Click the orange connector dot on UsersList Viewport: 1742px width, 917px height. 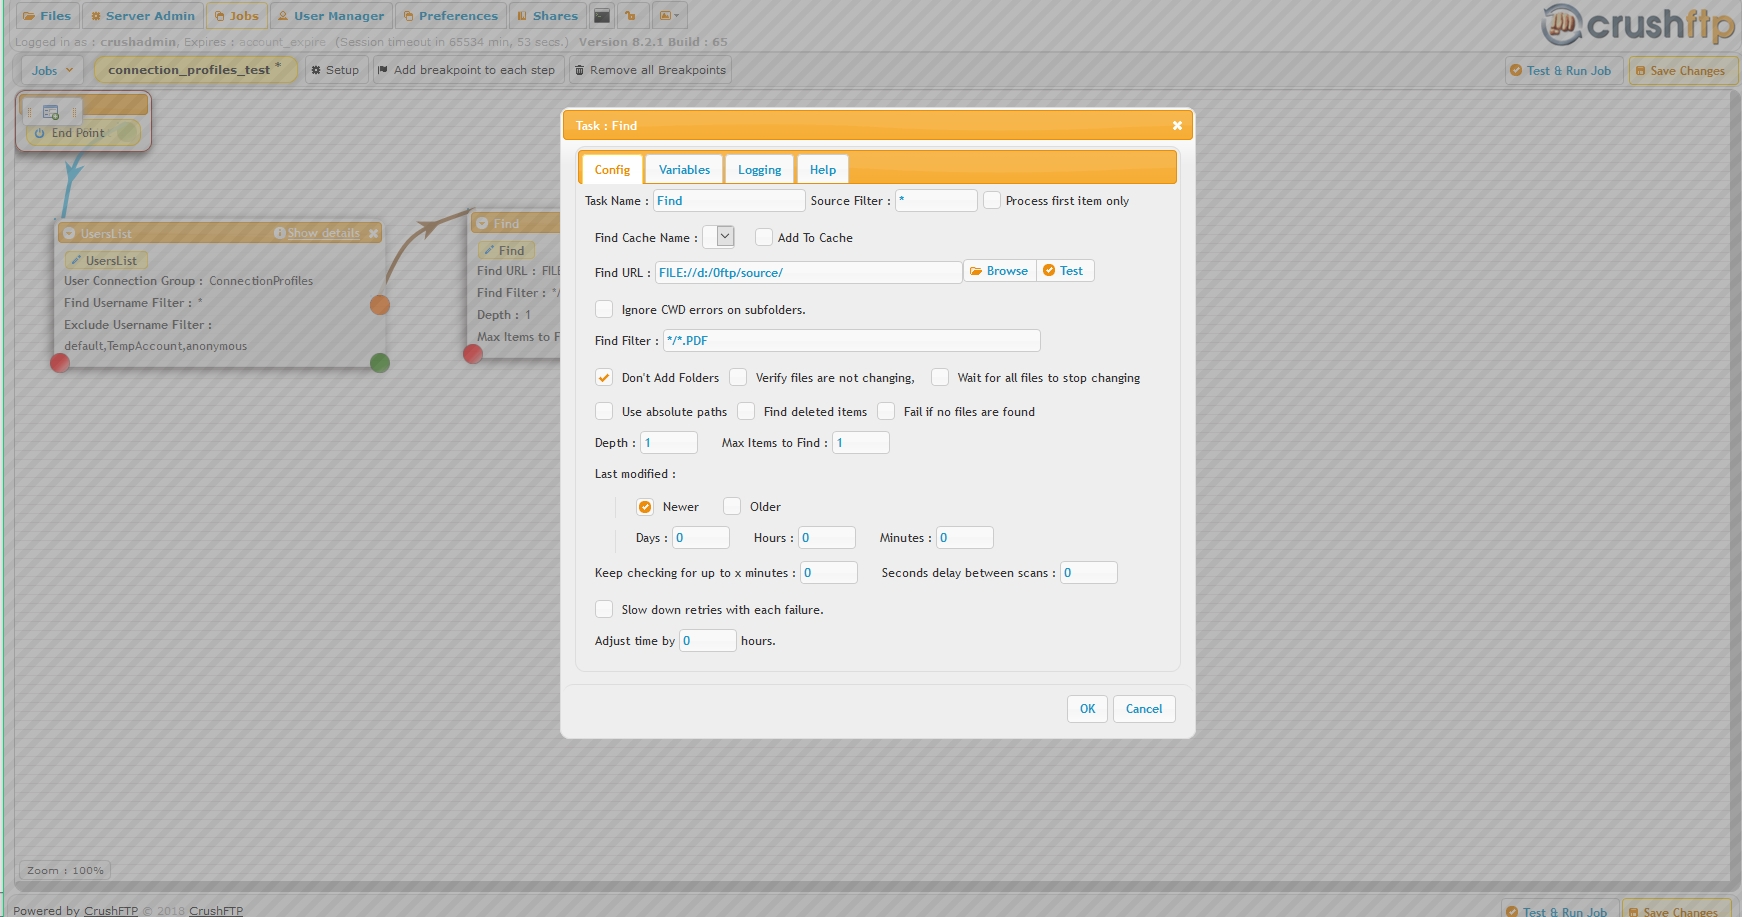coord(380,305)
